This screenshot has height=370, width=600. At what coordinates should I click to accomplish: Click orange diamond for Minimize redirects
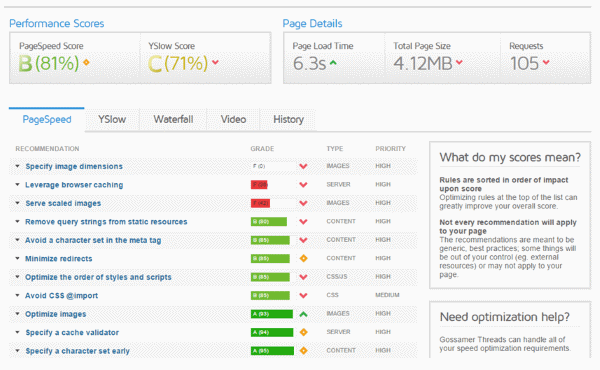(303, 258)
